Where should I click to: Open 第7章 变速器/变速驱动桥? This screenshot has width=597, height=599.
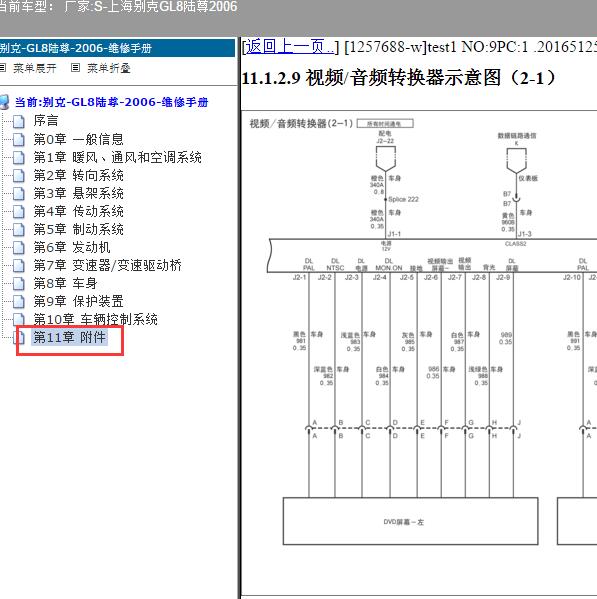tap(107, 266)
